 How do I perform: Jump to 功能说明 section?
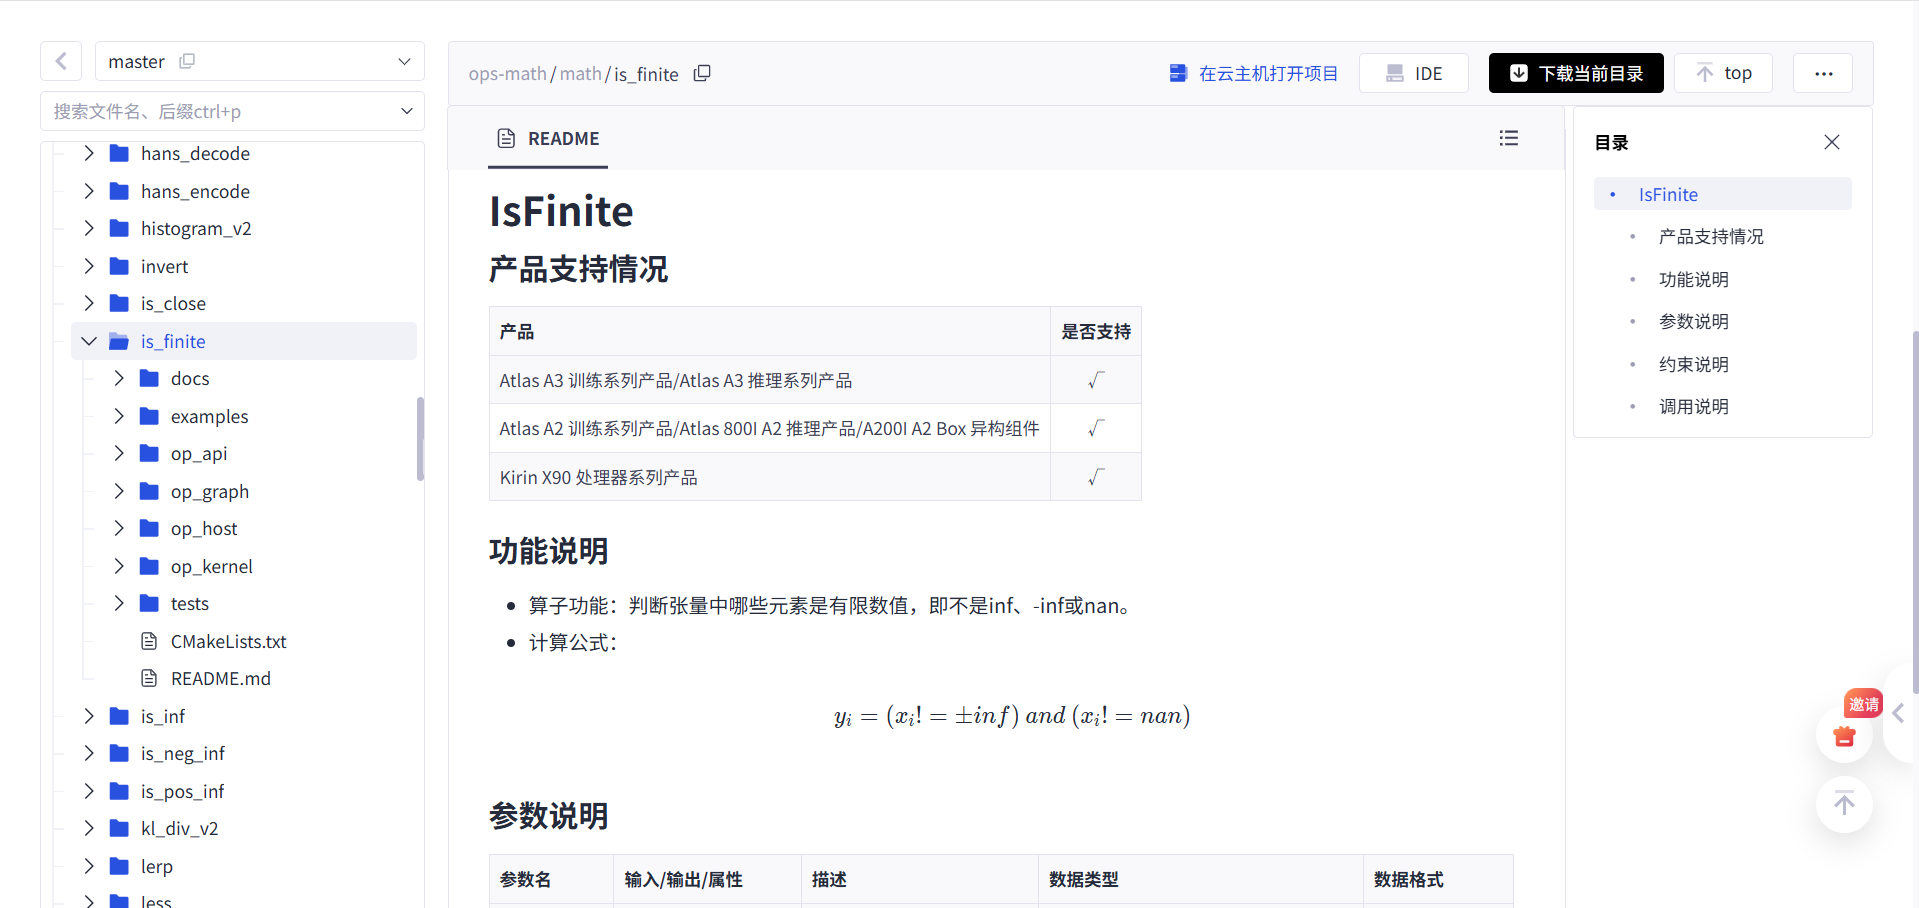(1693, 280)
